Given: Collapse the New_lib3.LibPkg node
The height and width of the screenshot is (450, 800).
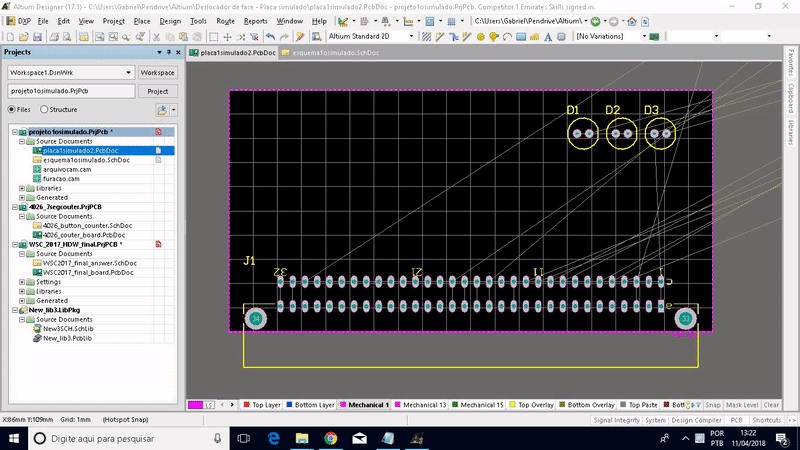Looking at the screenshot, I should (15, 310).
